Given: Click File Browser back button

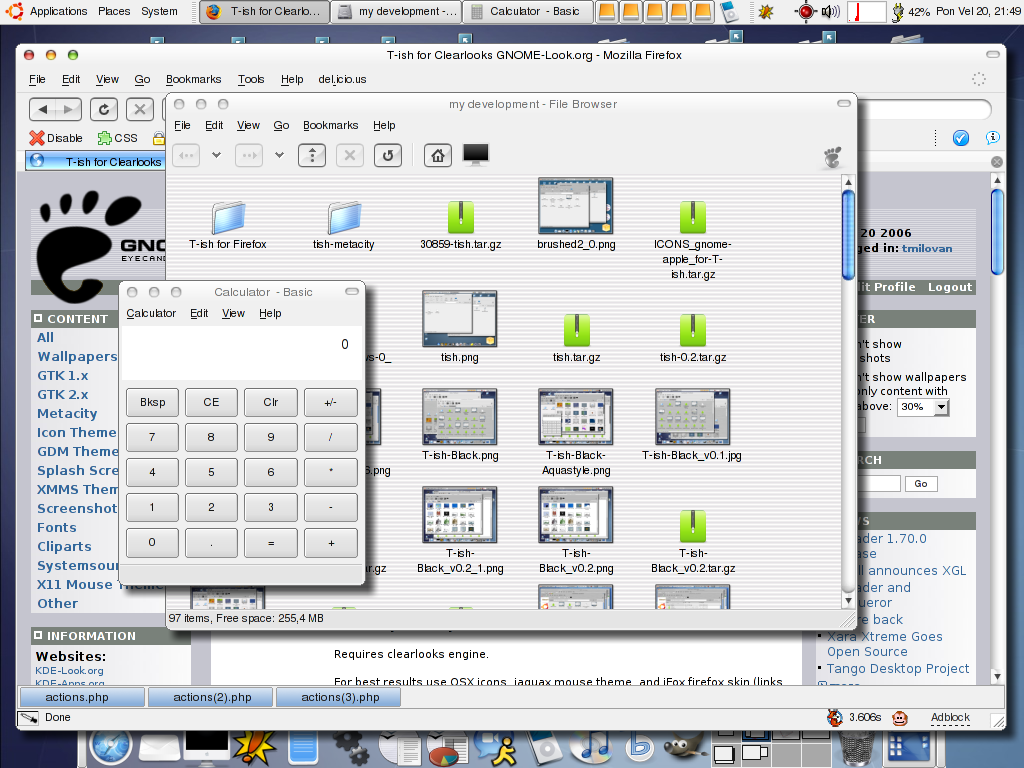Looking at the screenshot, I should pyautogui.click(x=186, y=155).
